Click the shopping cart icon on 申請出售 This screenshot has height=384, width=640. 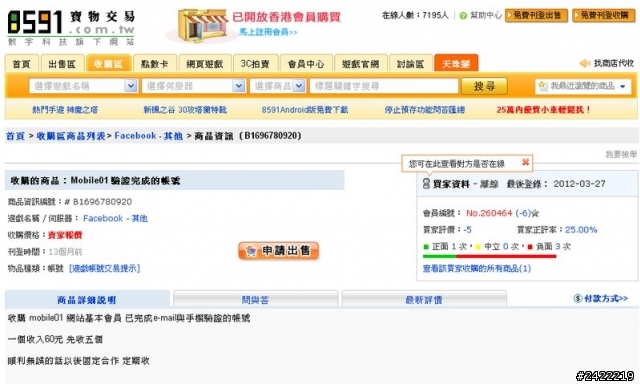pyautogui.click(x=251, y=251)
